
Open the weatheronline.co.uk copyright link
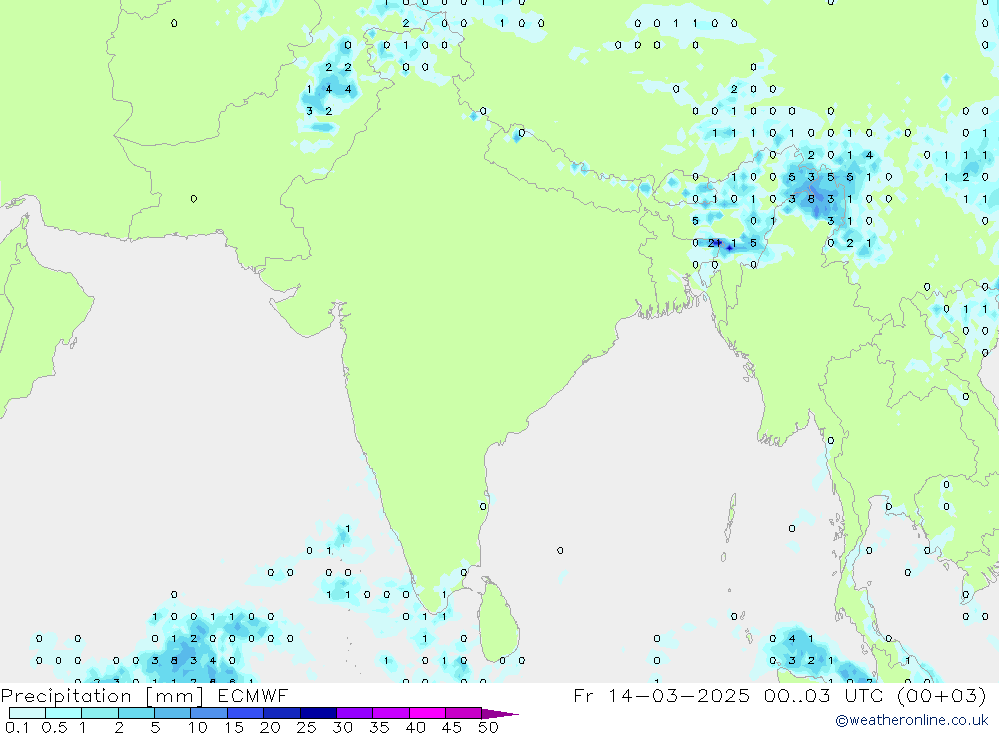[911, 720]
